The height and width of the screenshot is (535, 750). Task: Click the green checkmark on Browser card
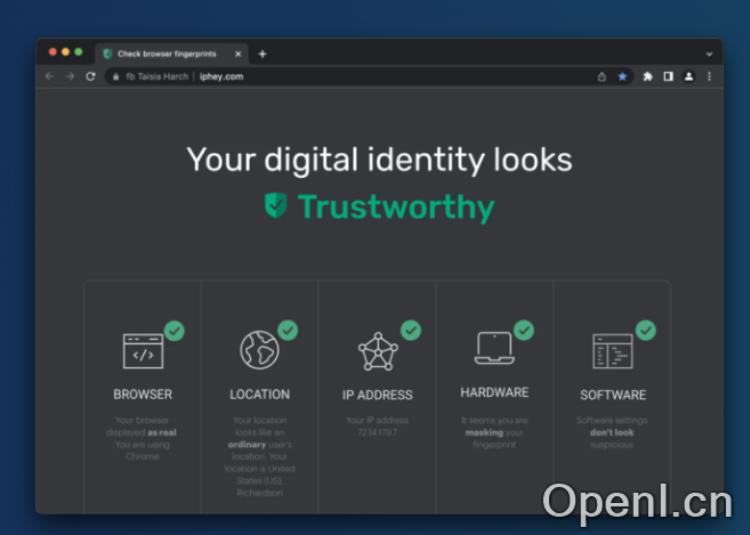(x=174, y=330)
